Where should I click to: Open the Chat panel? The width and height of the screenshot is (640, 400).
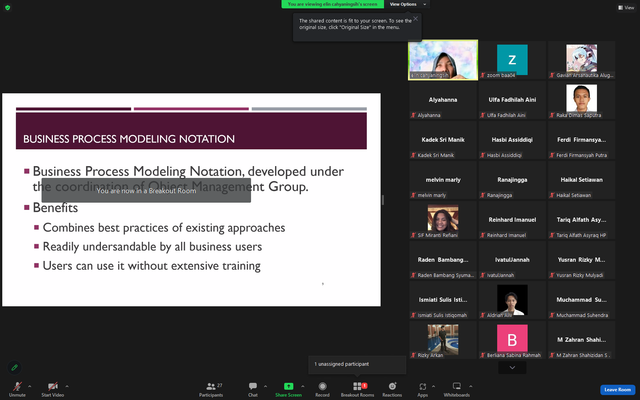[253, 389]
